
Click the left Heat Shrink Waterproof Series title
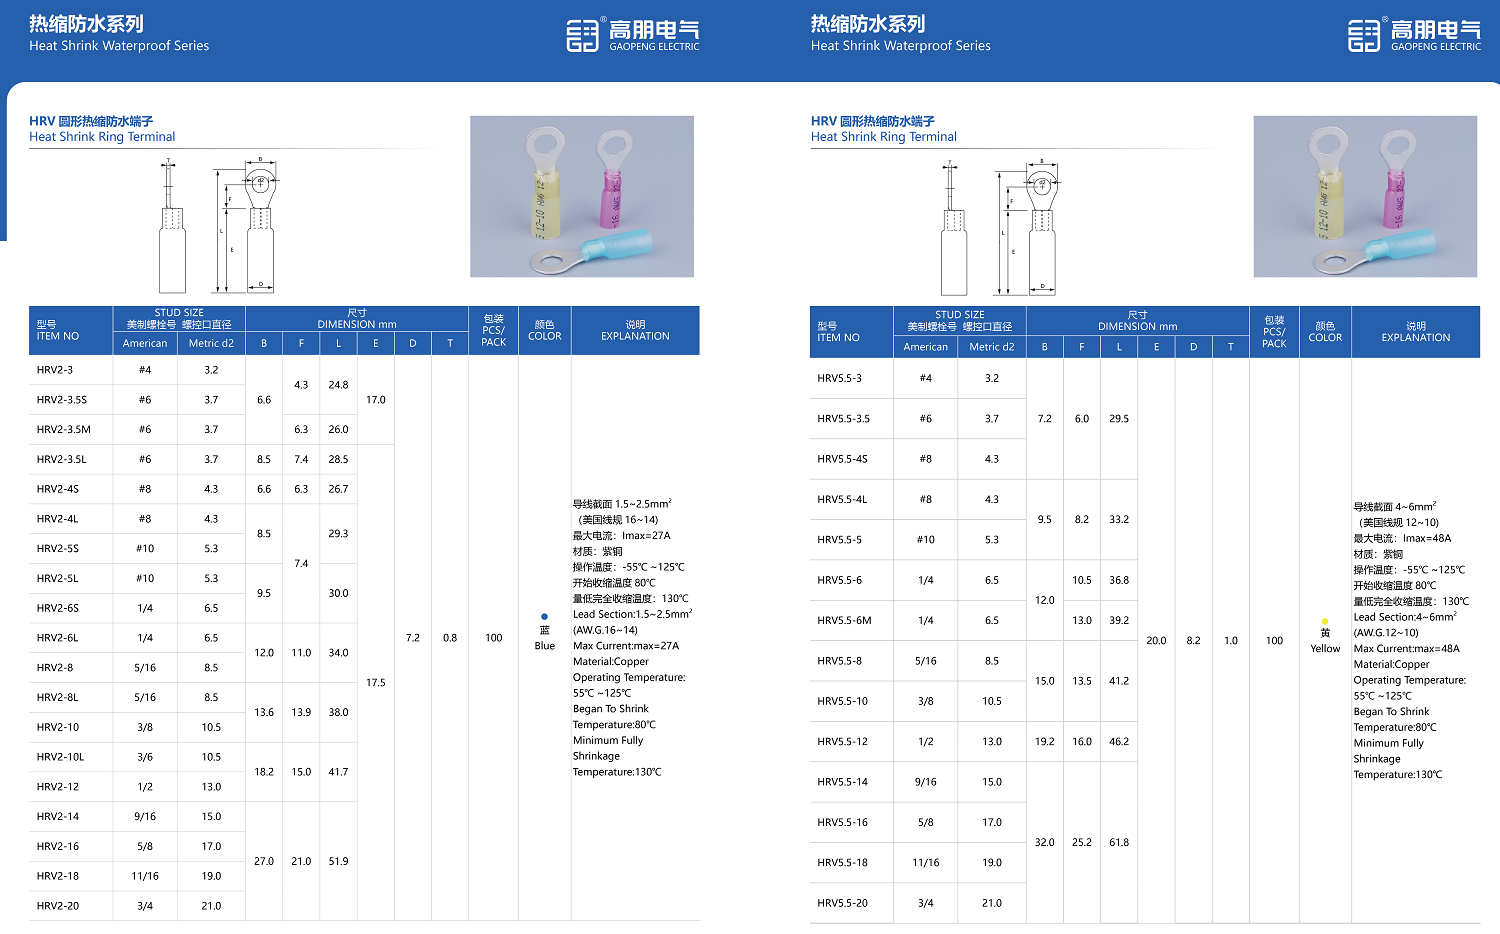(119, 46)
